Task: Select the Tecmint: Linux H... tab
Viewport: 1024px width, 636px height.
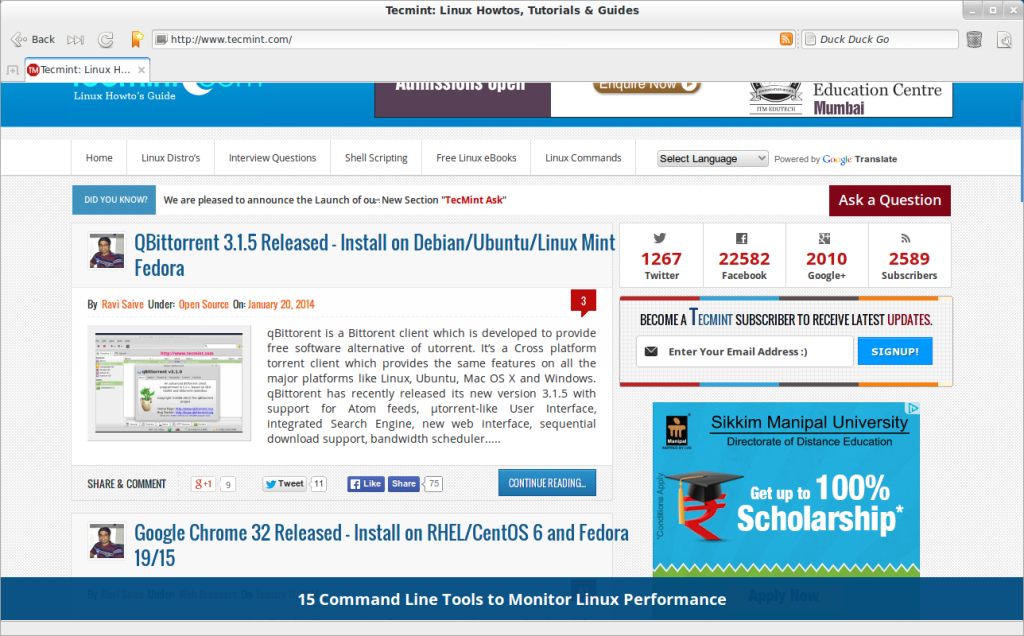Action: click(x=85, y=70)
